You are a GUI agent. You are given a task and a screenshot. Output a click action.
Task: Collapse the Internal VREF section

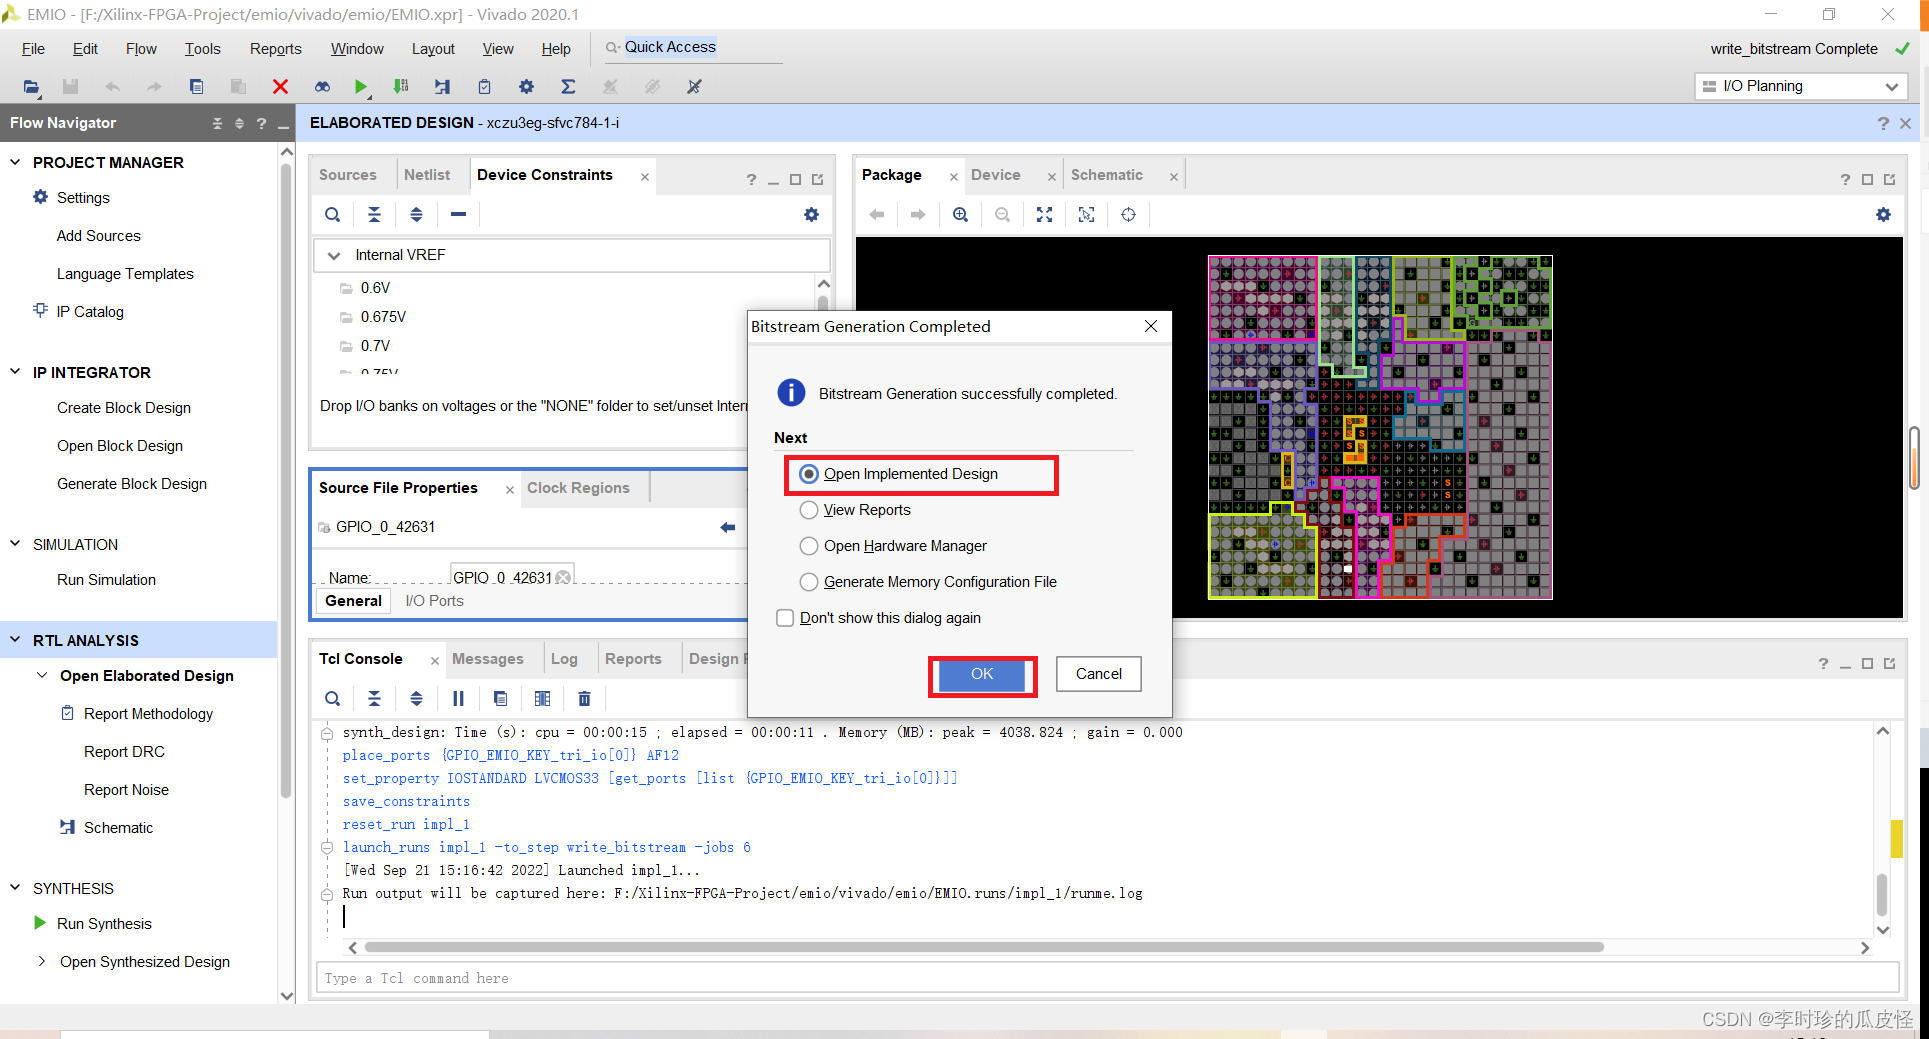(333, 255)
